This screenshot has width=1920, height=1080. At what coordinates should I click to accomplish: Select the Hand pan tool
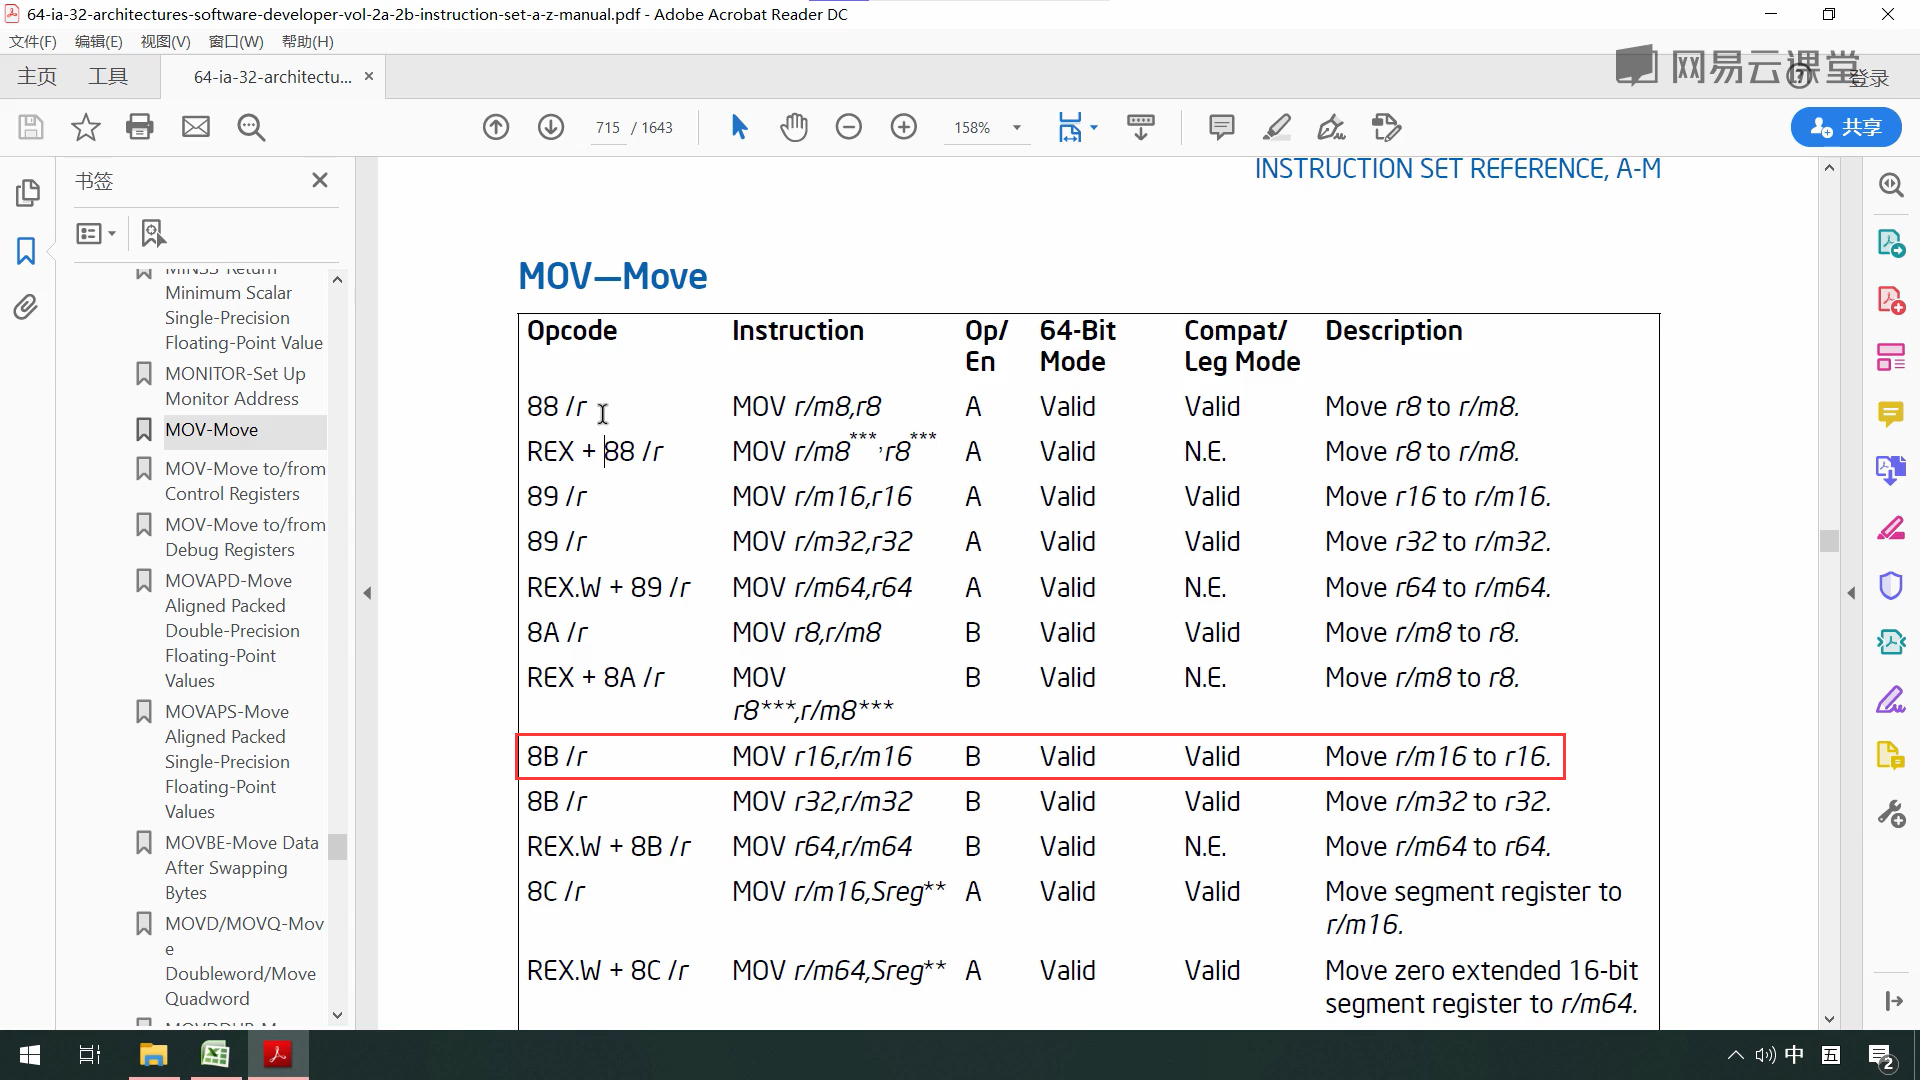pyautogui.click(x=794, y=127)
